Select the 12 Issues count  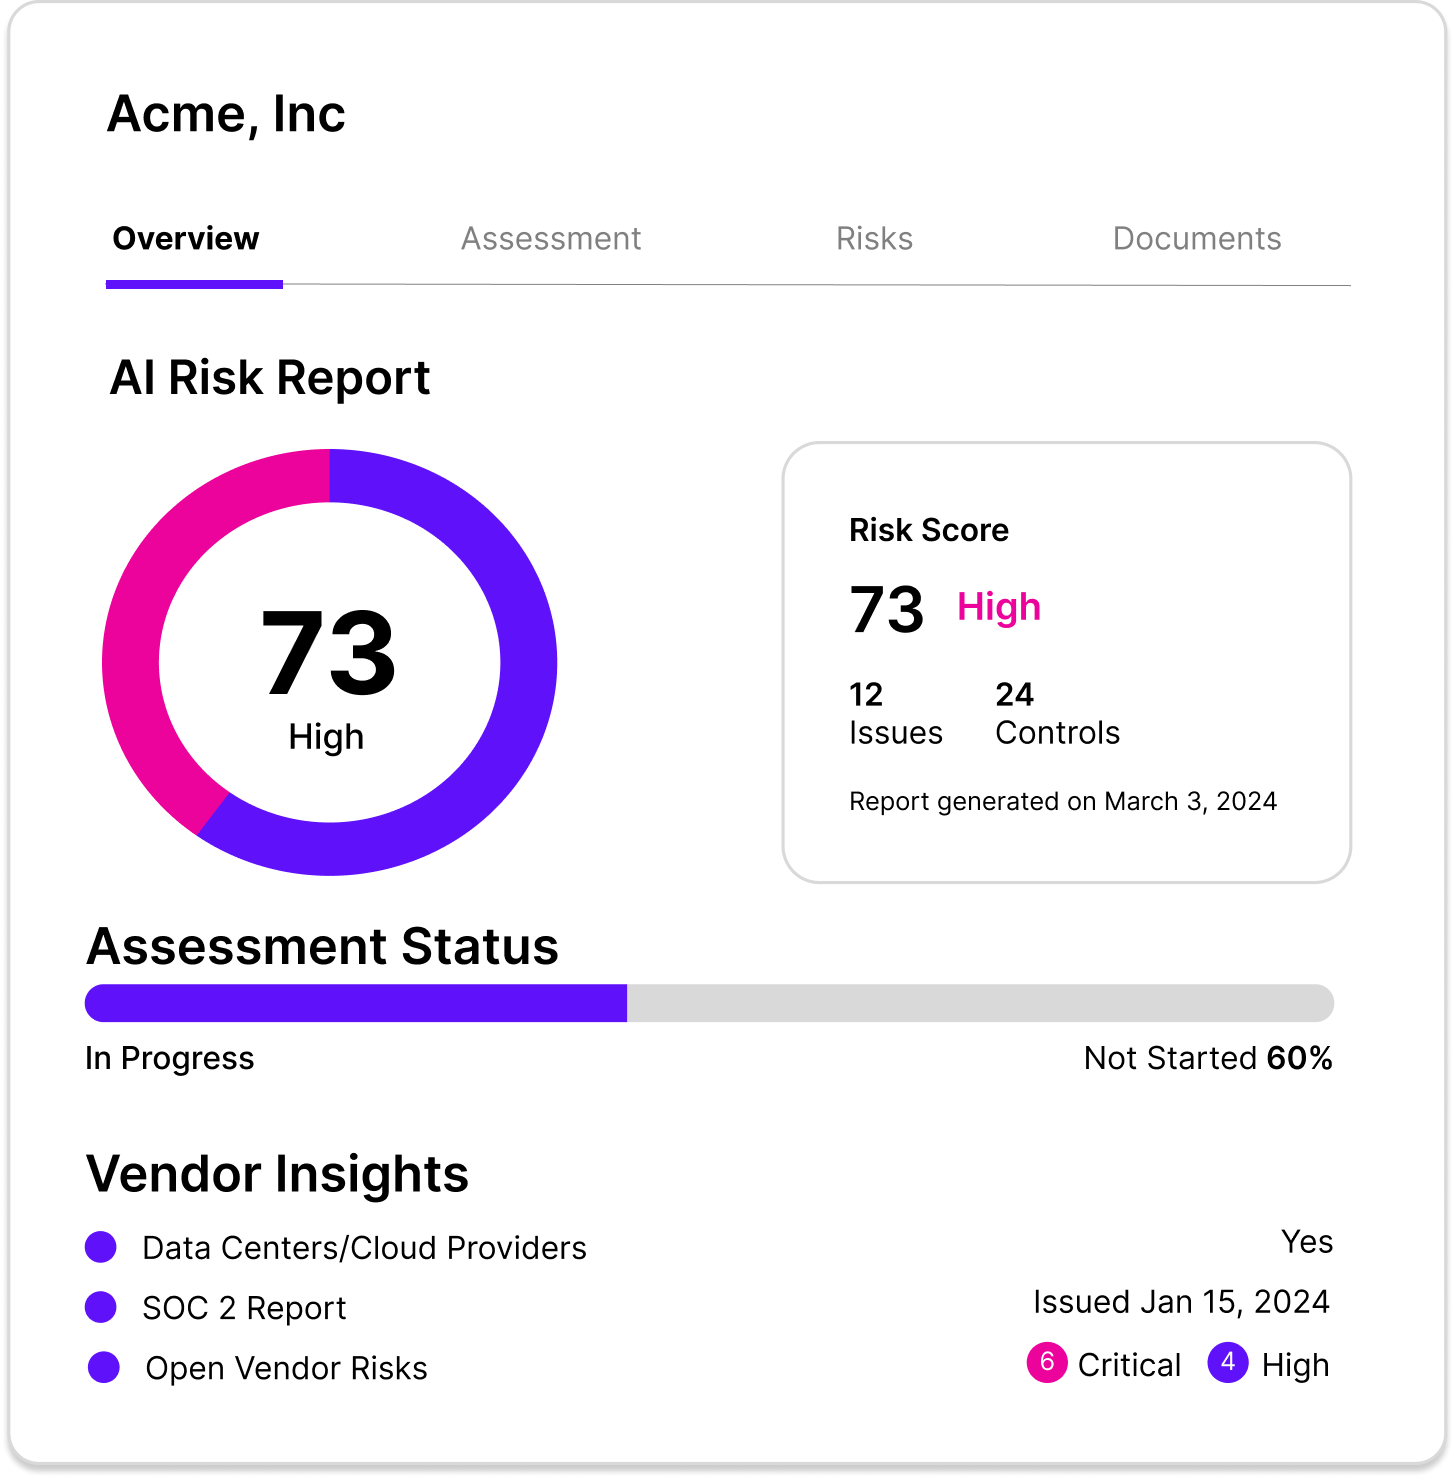tap(895, 714)
